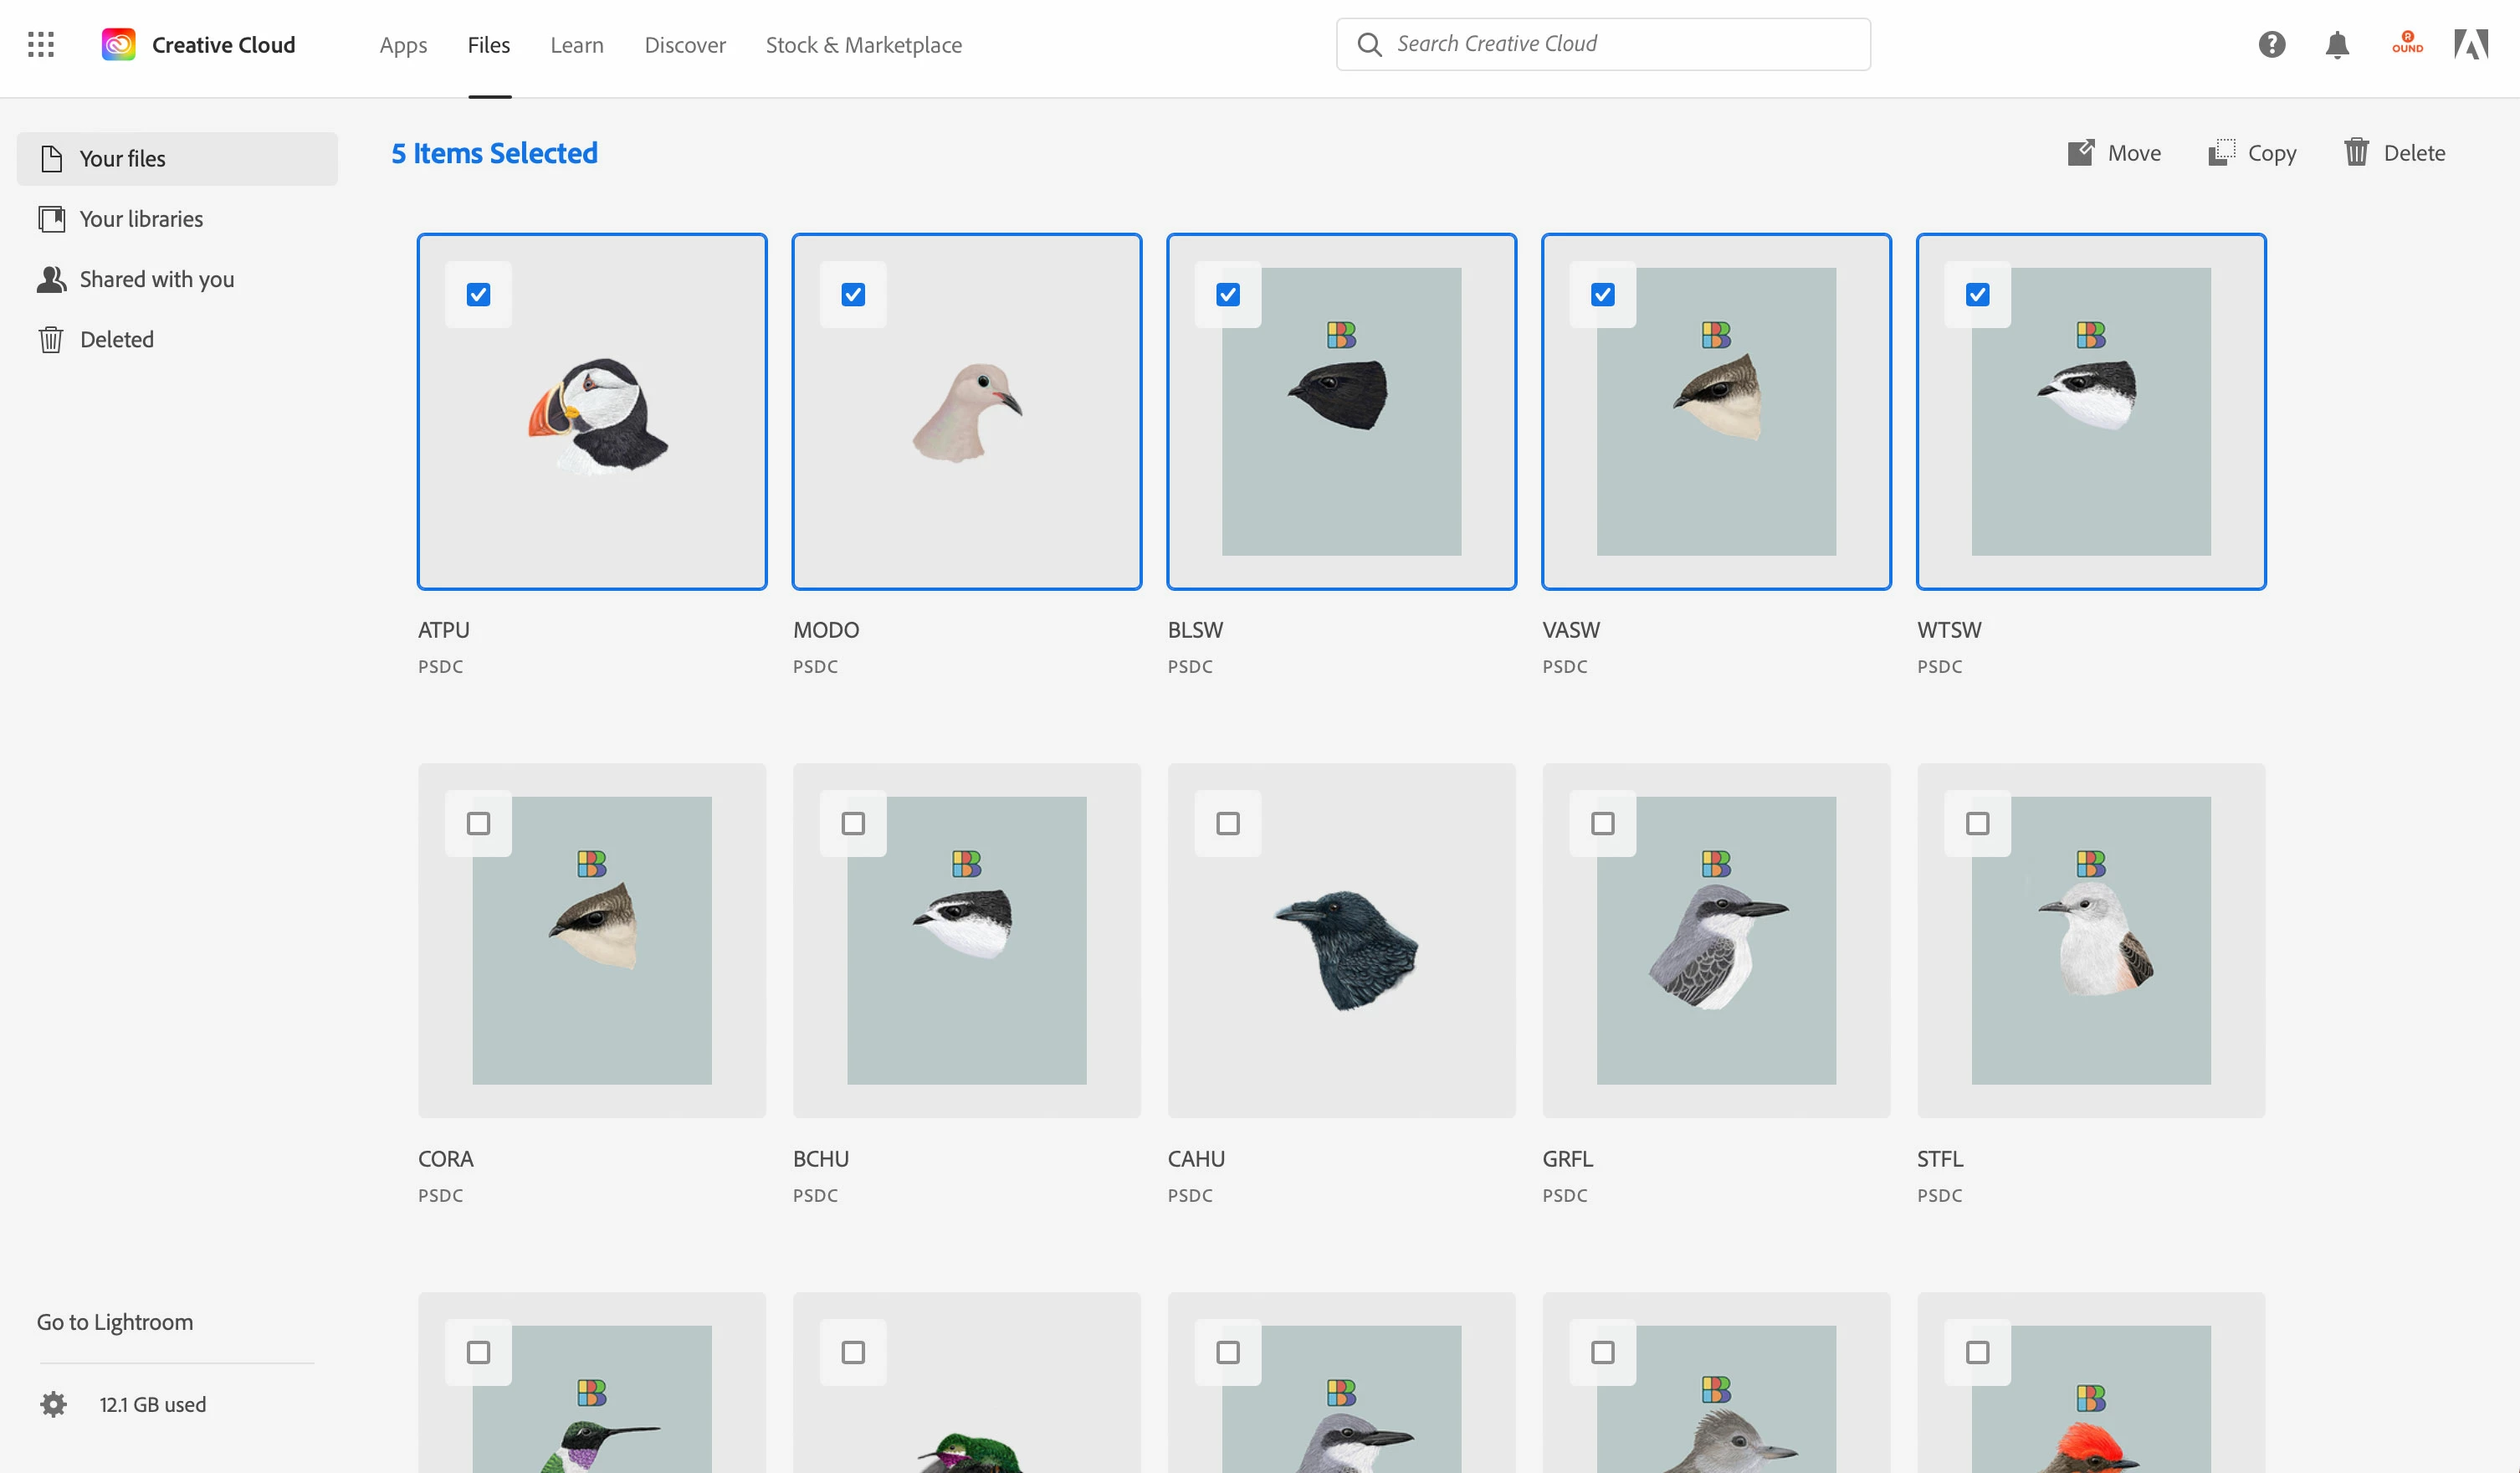
Task: Deselect the WTSW file checkbox
Action: tap(1977, 294)
